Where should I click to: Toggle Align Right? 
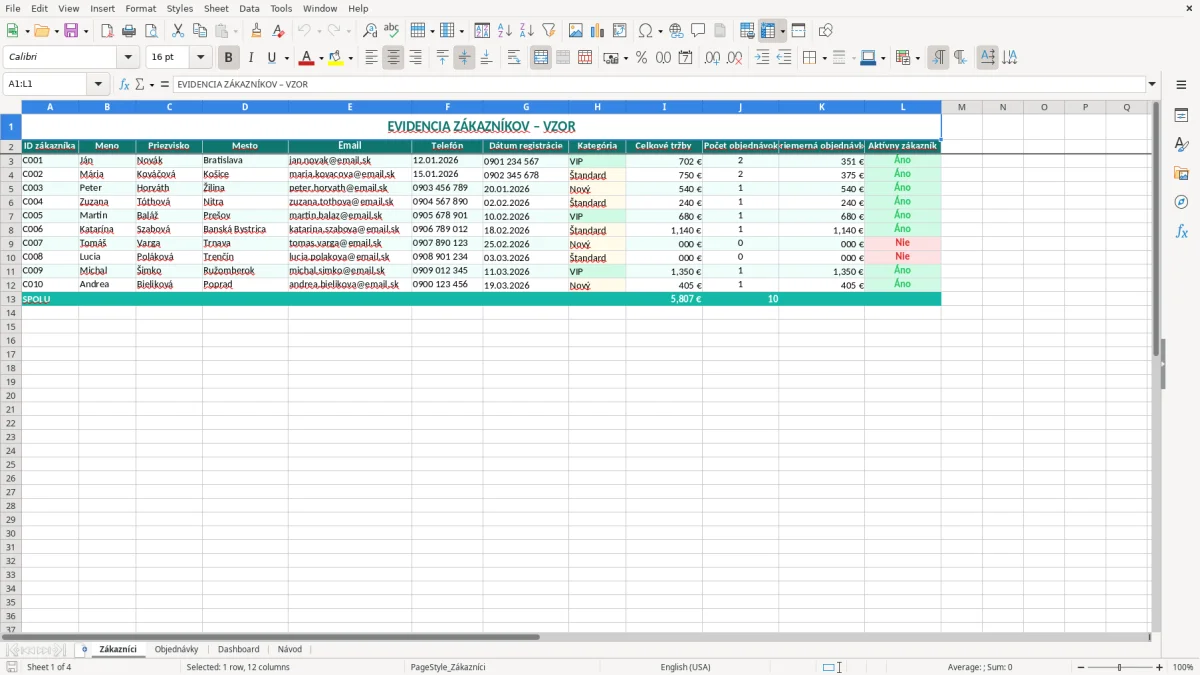click(x=415, y=58)
